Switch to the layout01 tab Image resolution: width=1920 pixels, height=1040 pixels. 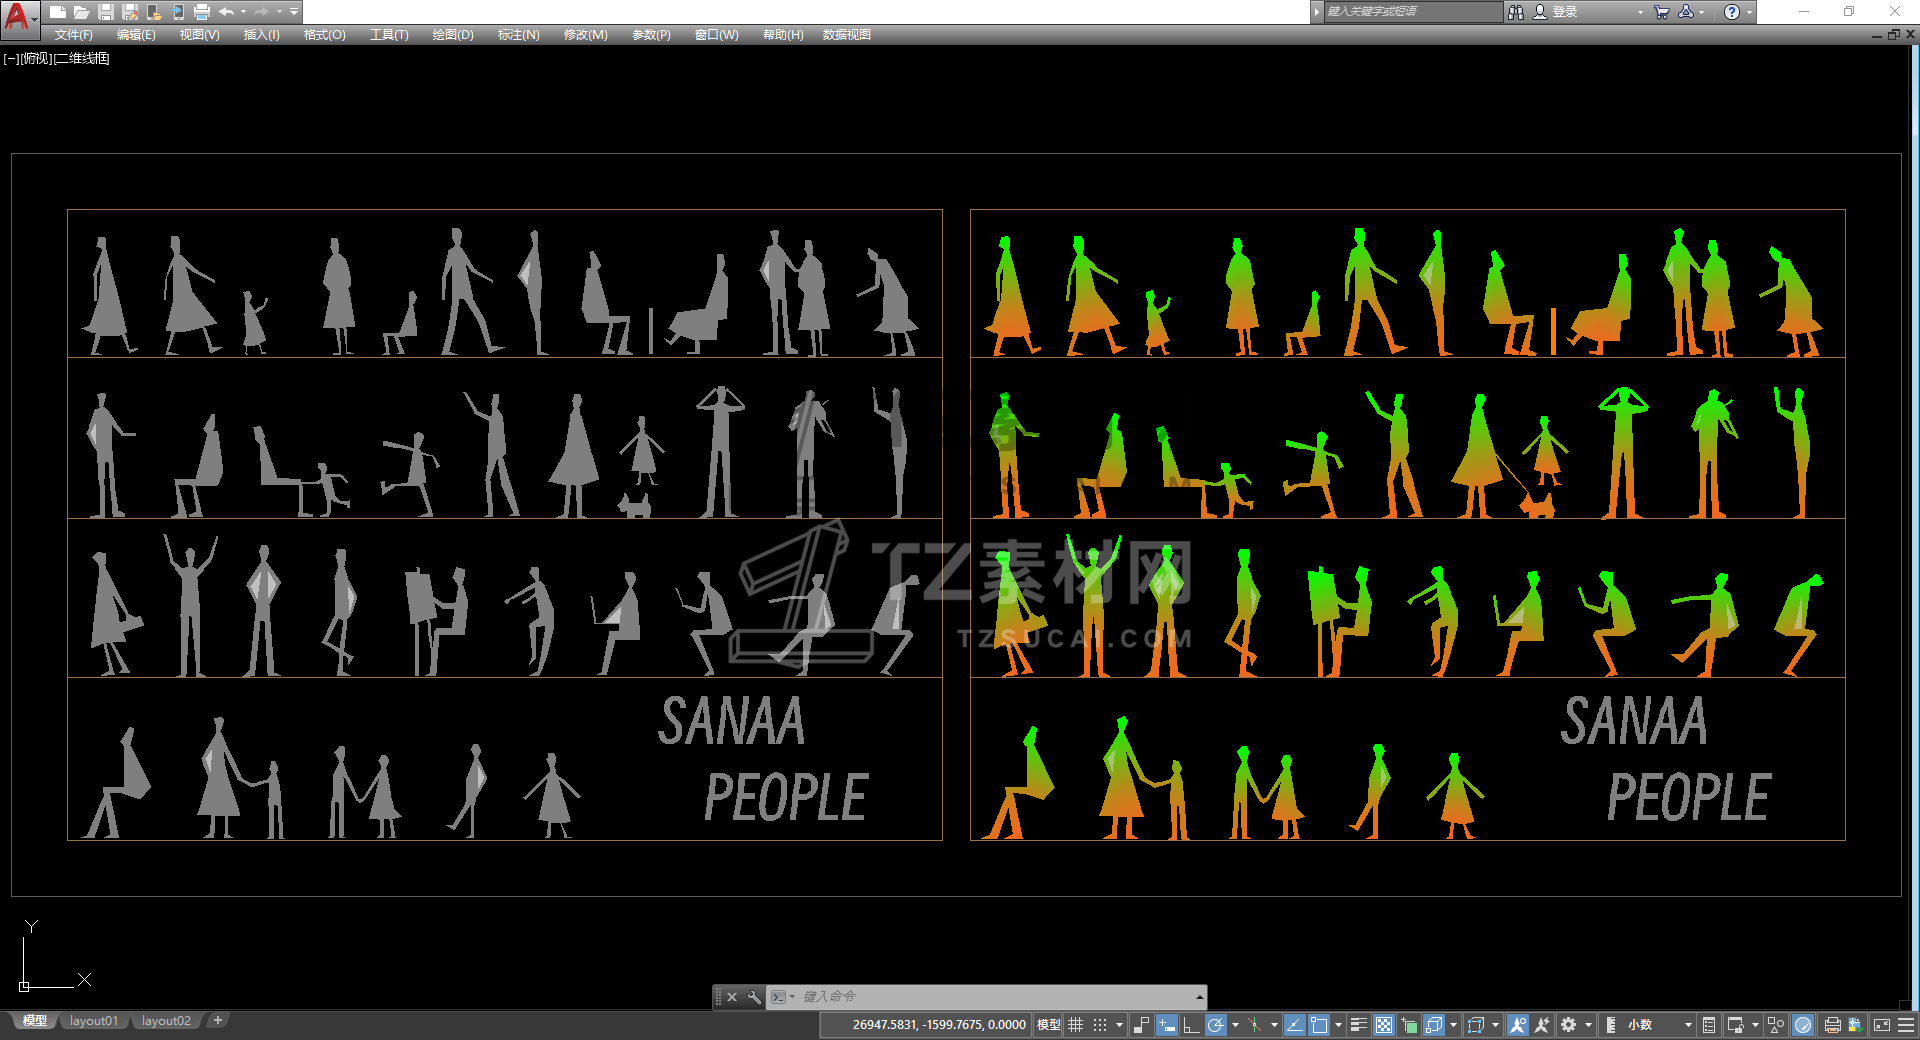(94, 1021)
